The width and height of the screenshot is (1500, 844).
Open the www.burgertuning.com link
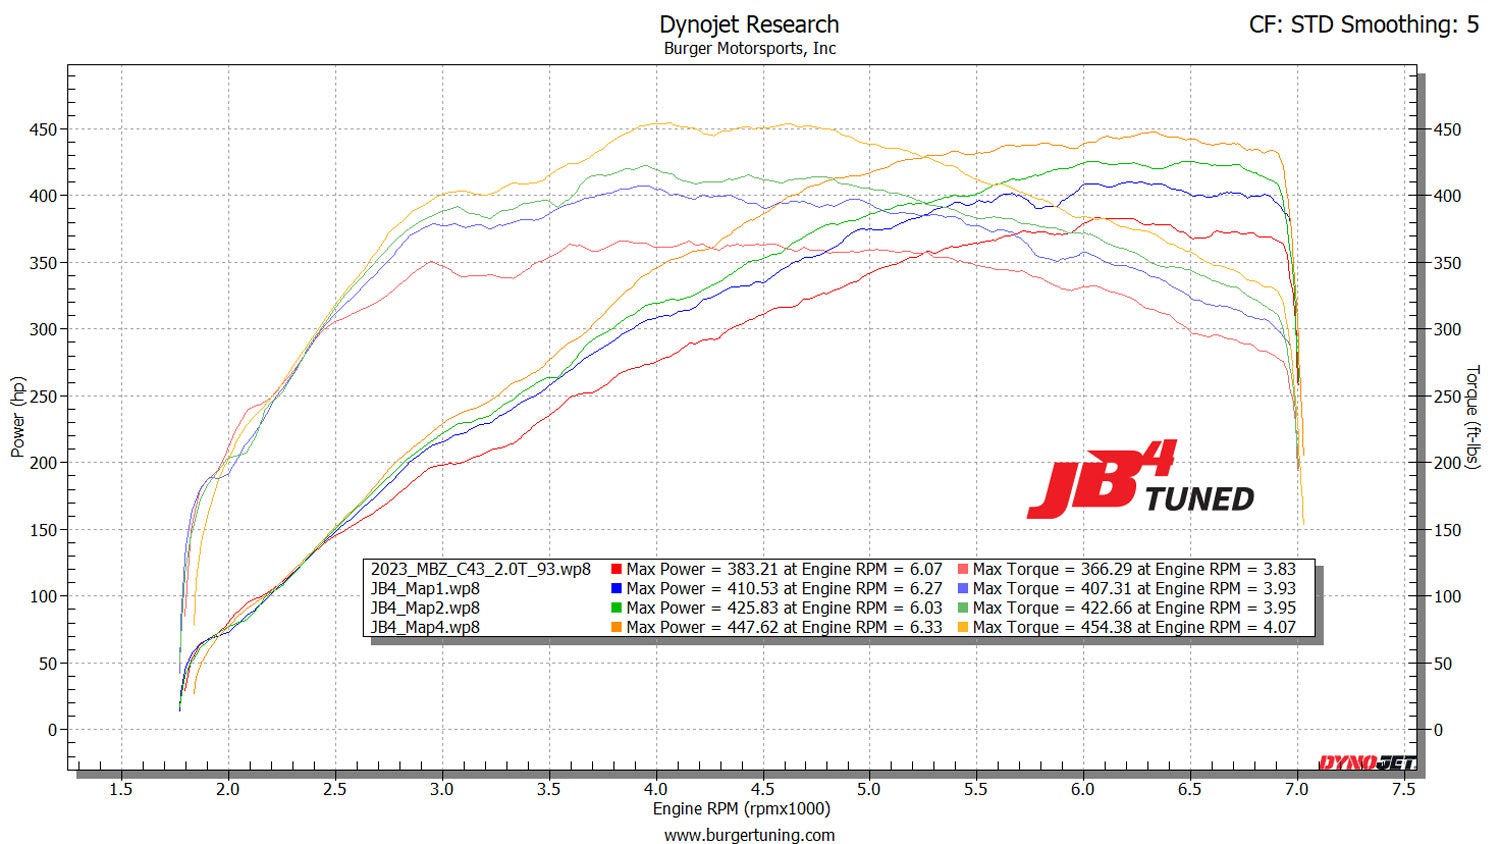tap(749, 835)
